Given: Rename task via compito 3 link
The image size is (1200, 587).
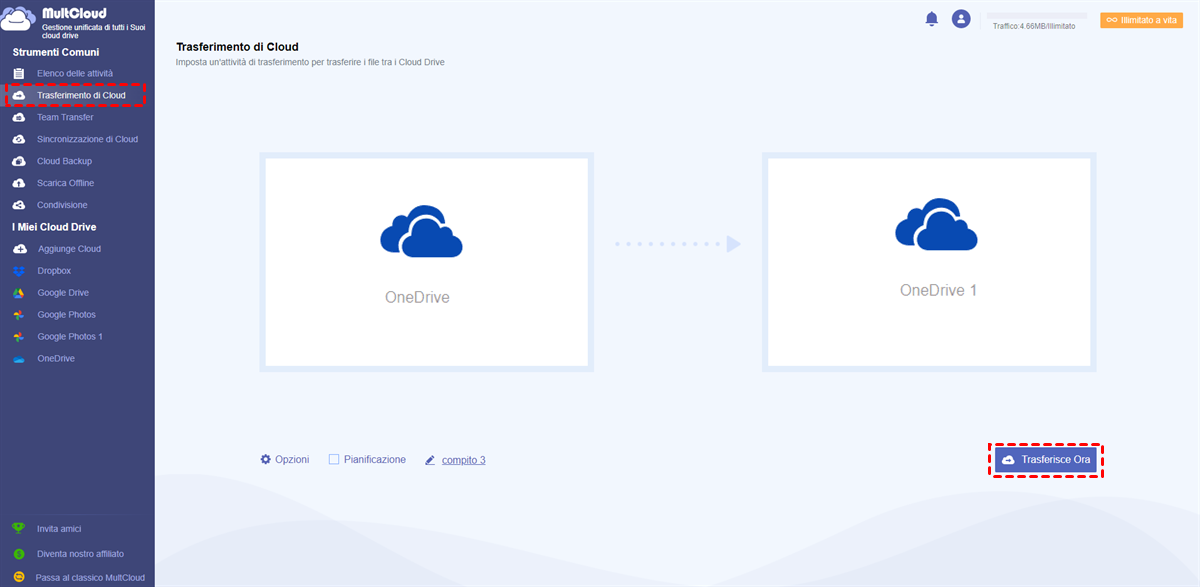Looking at the screenshot, I should [x=464, y=460].
